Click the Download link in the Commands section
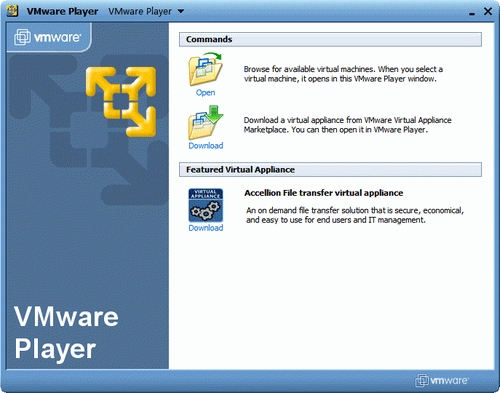The image size is (500, 393). click(x=206, y=146)
